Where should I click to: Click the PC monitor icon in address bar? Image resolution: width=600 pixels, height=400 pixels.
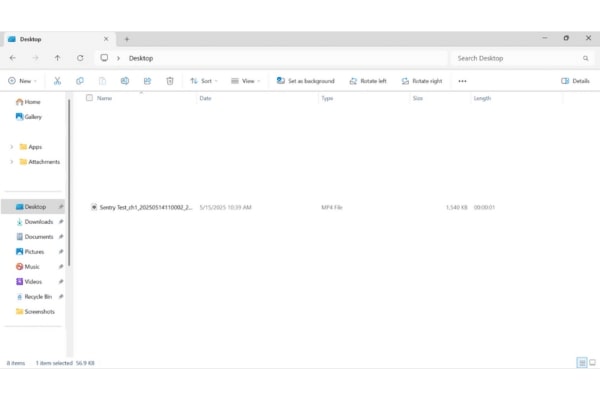point(104,58)
